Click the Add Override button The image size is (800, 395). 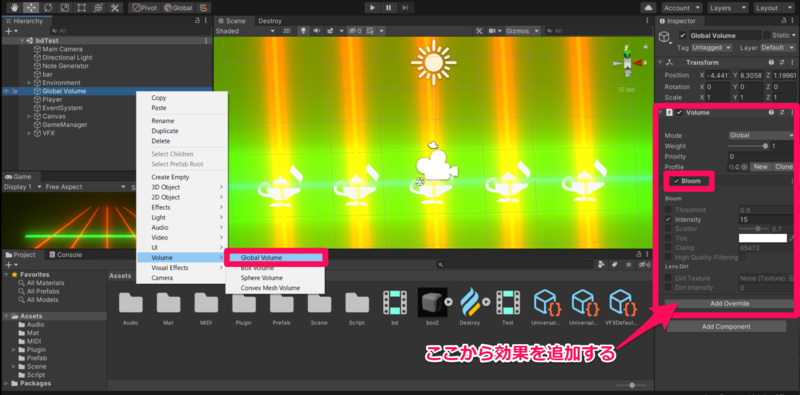click(730, 304)
